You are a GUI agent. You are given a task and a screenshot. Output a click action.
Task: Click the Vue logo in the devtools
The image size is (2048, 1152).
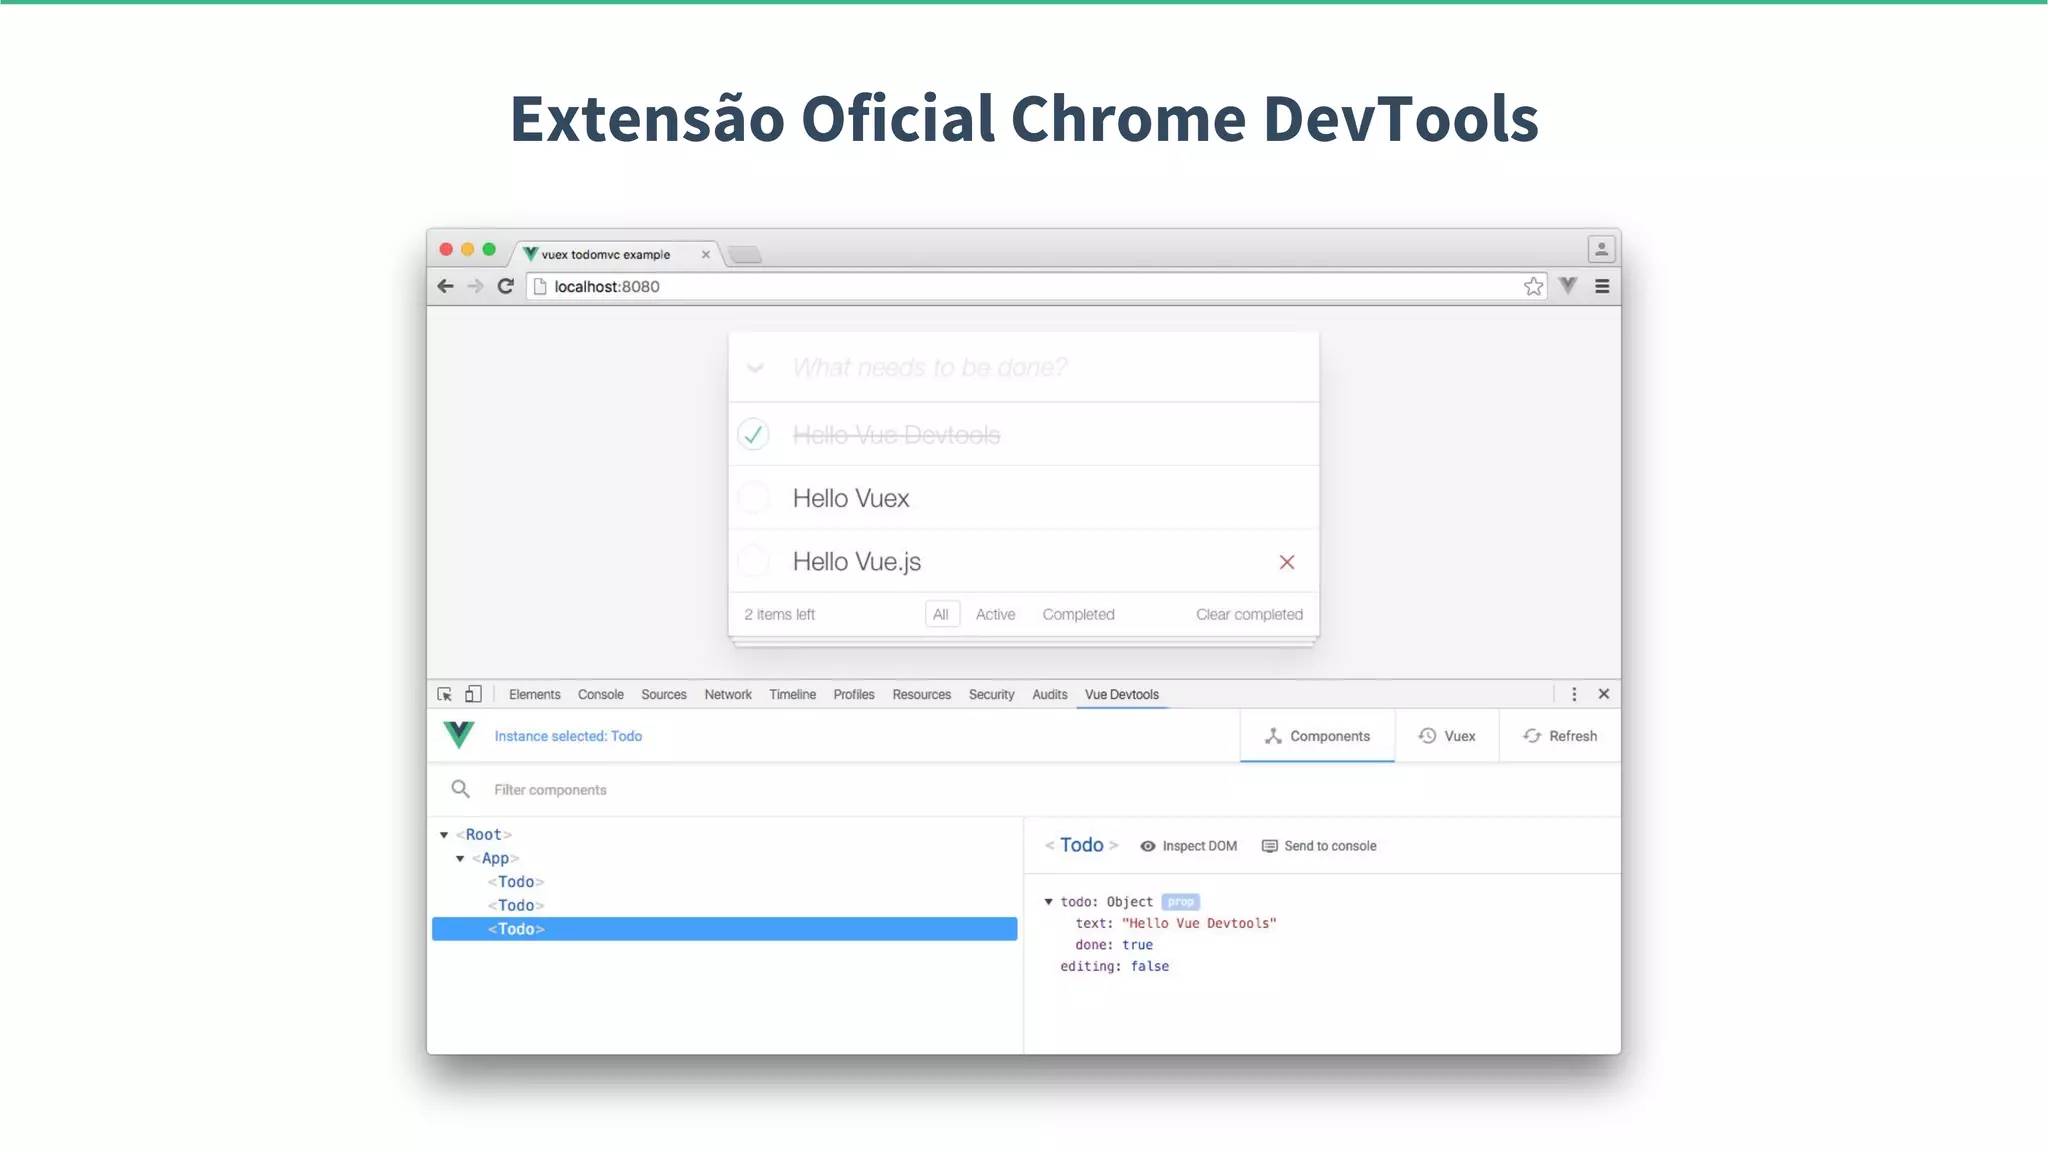pos(459,735)
